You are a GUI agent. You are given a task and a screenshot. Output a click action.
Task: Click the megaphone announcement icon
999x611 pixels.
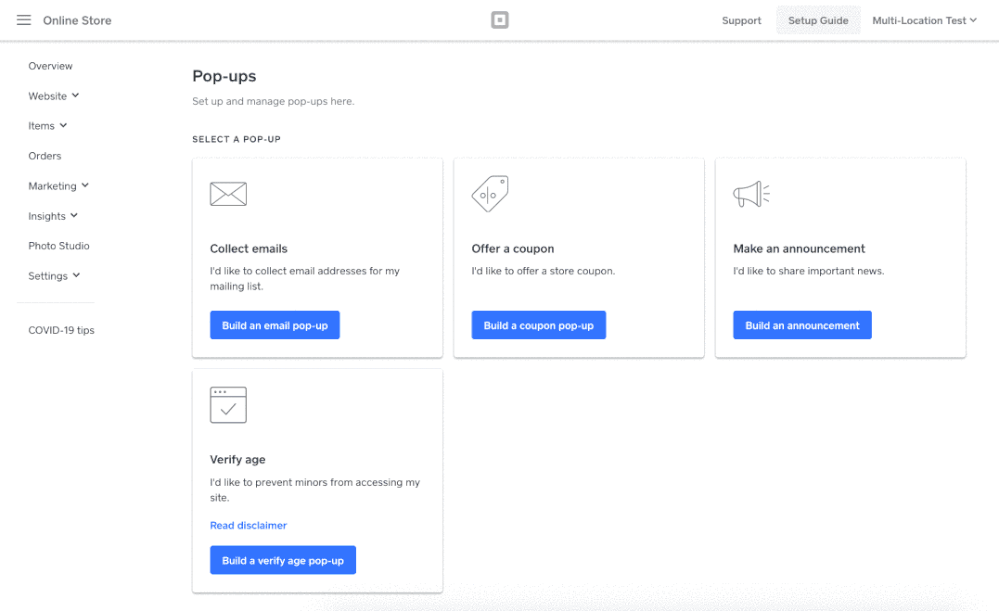(x=751, y=194)
